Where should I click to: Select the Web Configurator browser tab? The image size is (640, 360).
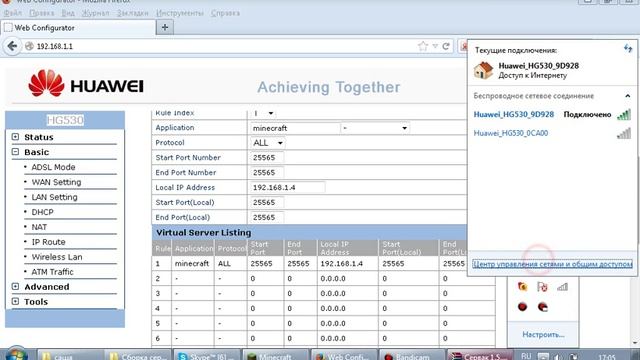[x=78, y=28]
